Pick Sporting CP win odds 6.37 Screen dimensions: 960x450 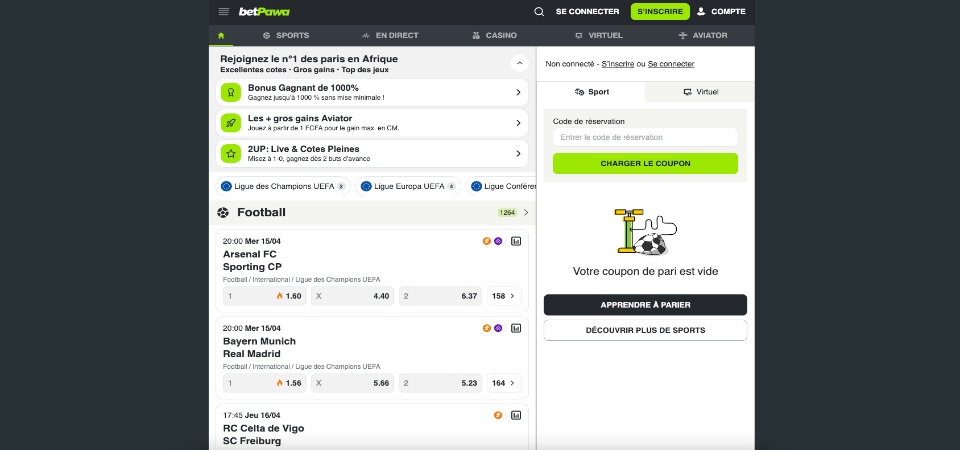440,296
